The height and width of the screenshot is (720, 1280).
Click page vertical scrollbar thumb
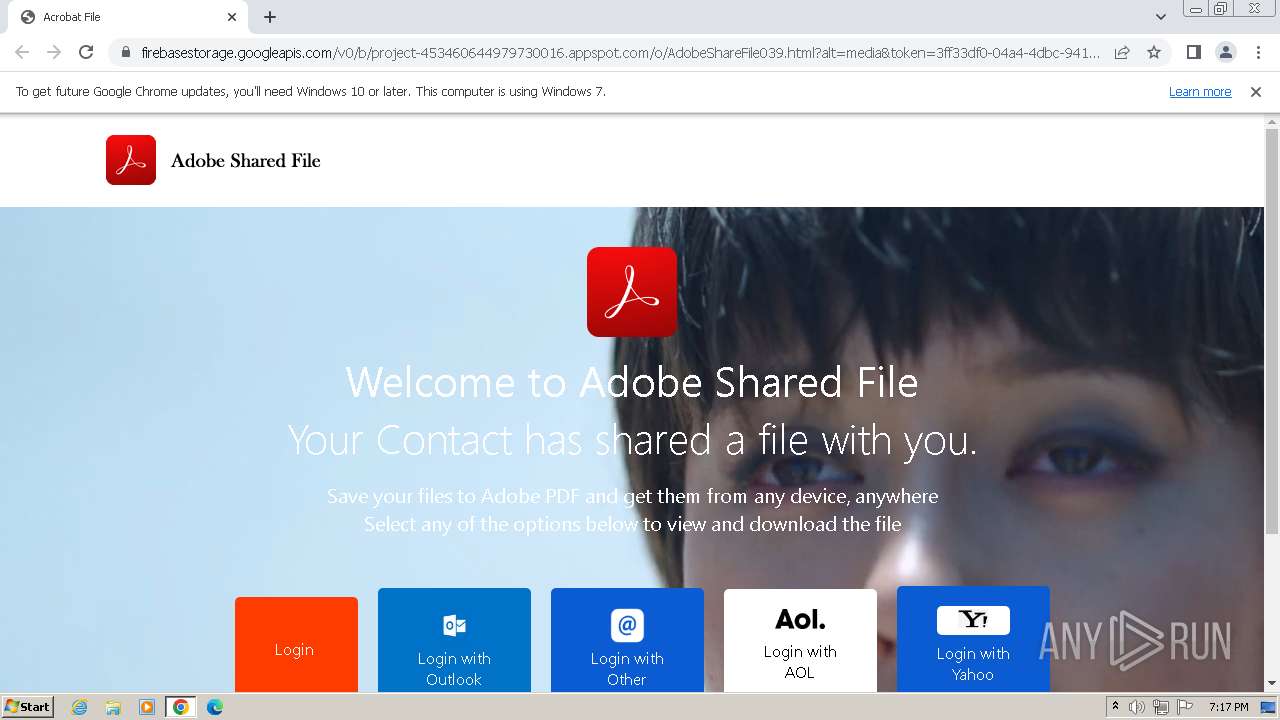tap(1272, 330)
